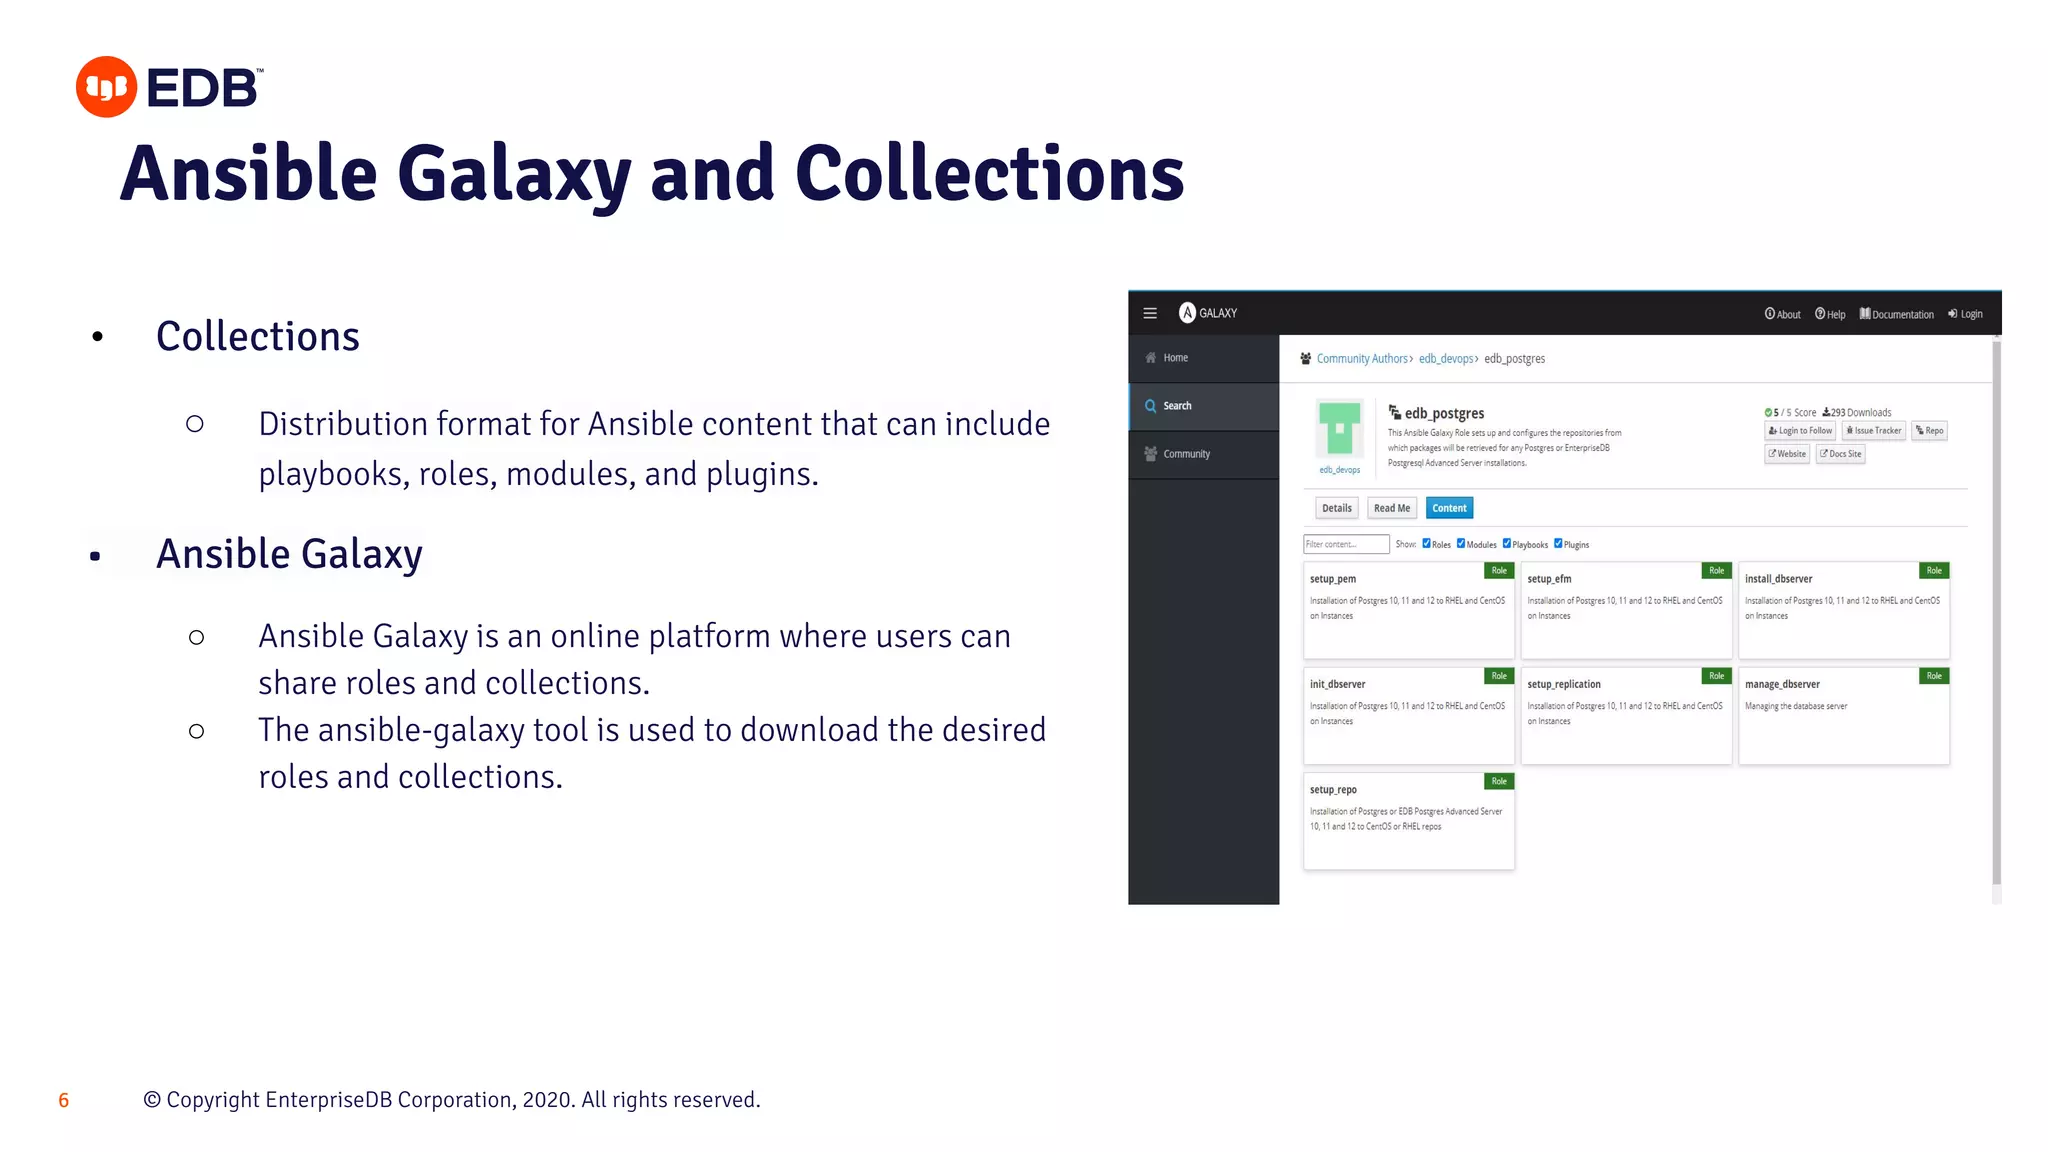Screen dimensions: 2048x1152
Task: Click the Home house icon
Action: [x=1151, y=358]
